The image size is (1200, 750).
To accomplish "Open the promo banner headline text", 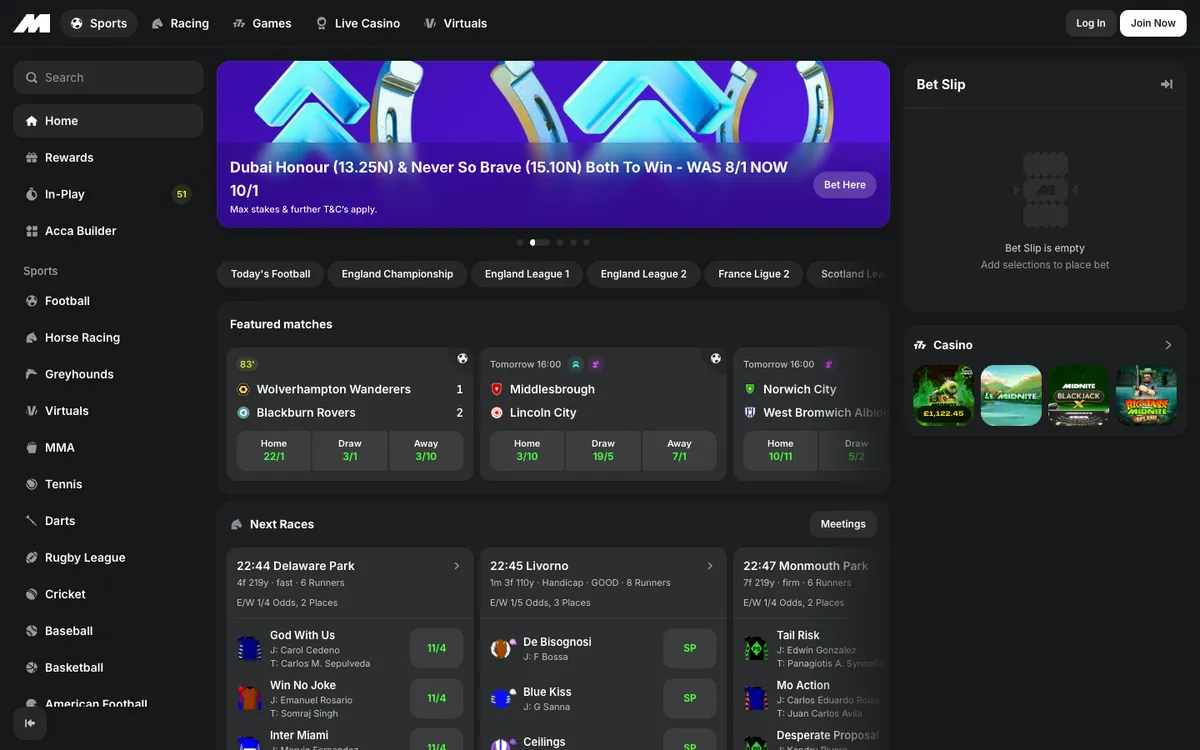I will (x=509, y=178).
